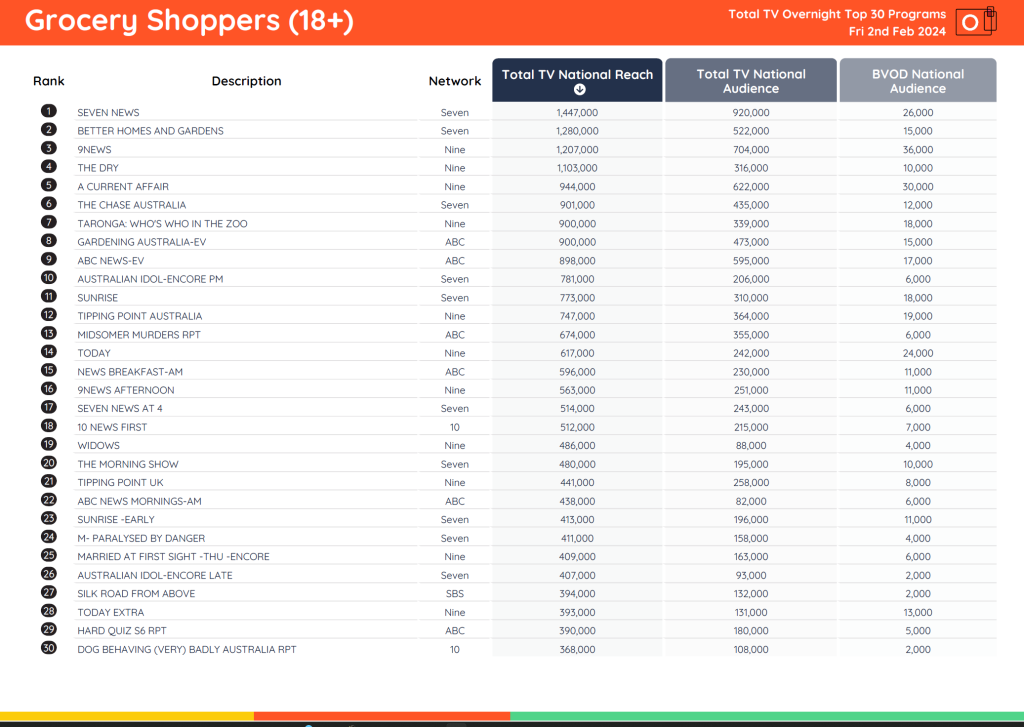Click the rank 5 badge
This screenshot has width=1024, height=727.
[49, 186]
